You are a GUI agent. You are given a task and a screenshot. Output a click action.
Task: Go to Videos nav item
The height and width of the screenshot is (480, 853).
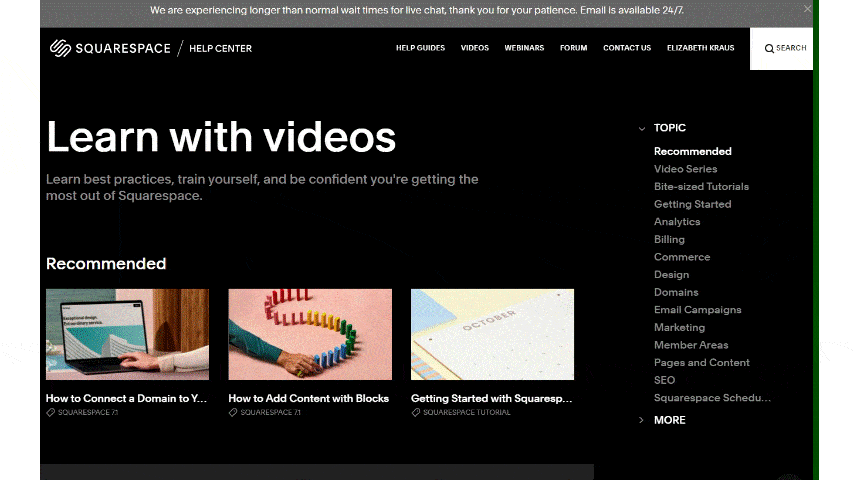coord(475,48)
